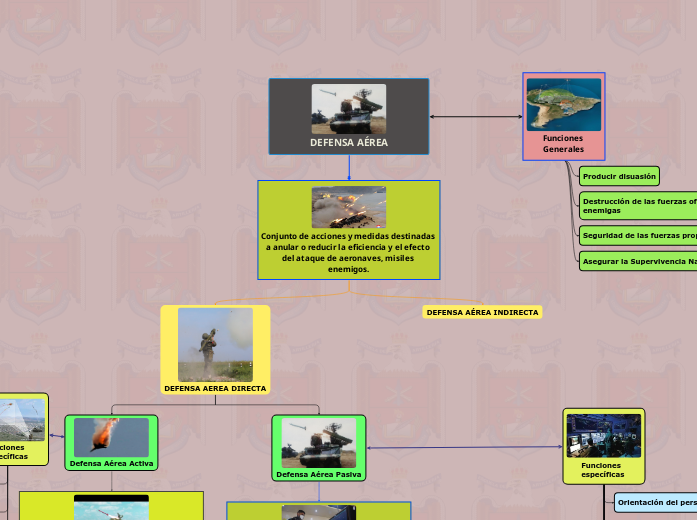The width and height of the screenshot is (697, 520).
Task: Click the Asegurar la Supervivencia node
Action: (638, 261)
